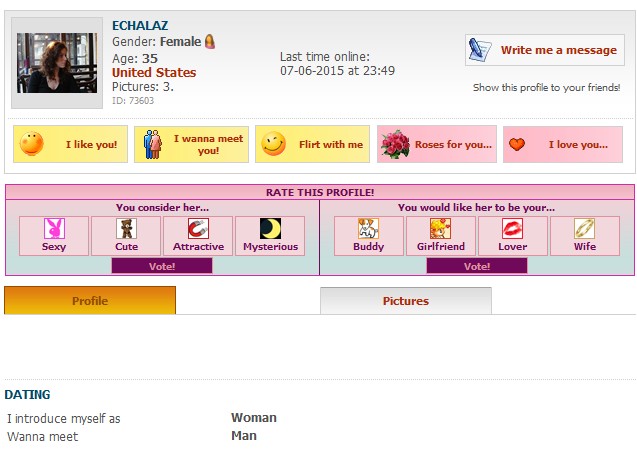Choose the Cute rating label
The width and height of the screenshot is (637, 463).
click(x=126, y=247)
